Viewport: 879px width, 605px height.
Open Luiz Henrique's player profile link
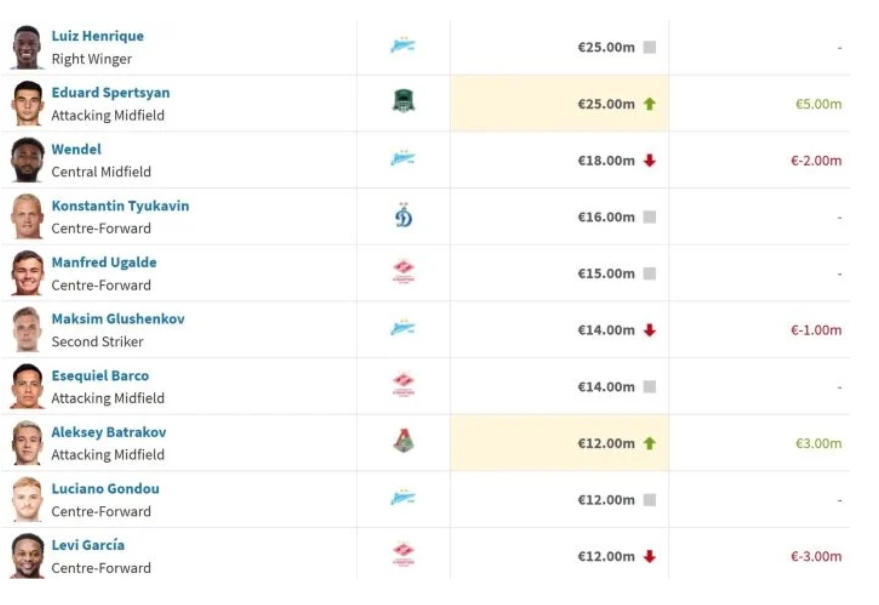[98, 36]
